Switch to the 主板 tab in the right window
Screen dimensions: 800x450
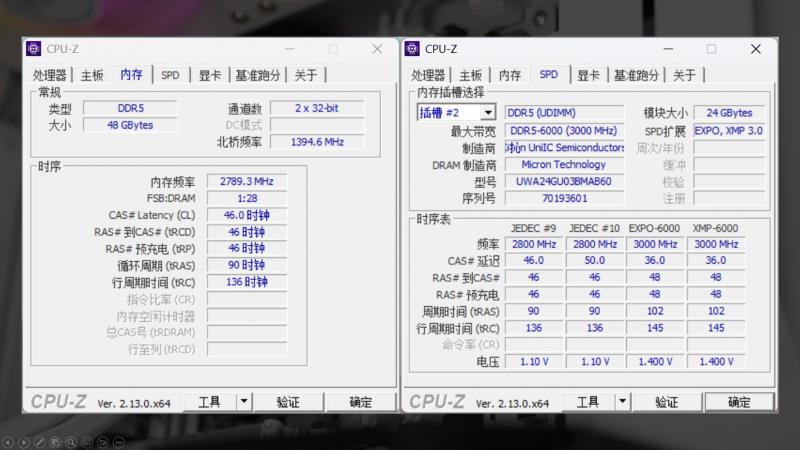471,76
